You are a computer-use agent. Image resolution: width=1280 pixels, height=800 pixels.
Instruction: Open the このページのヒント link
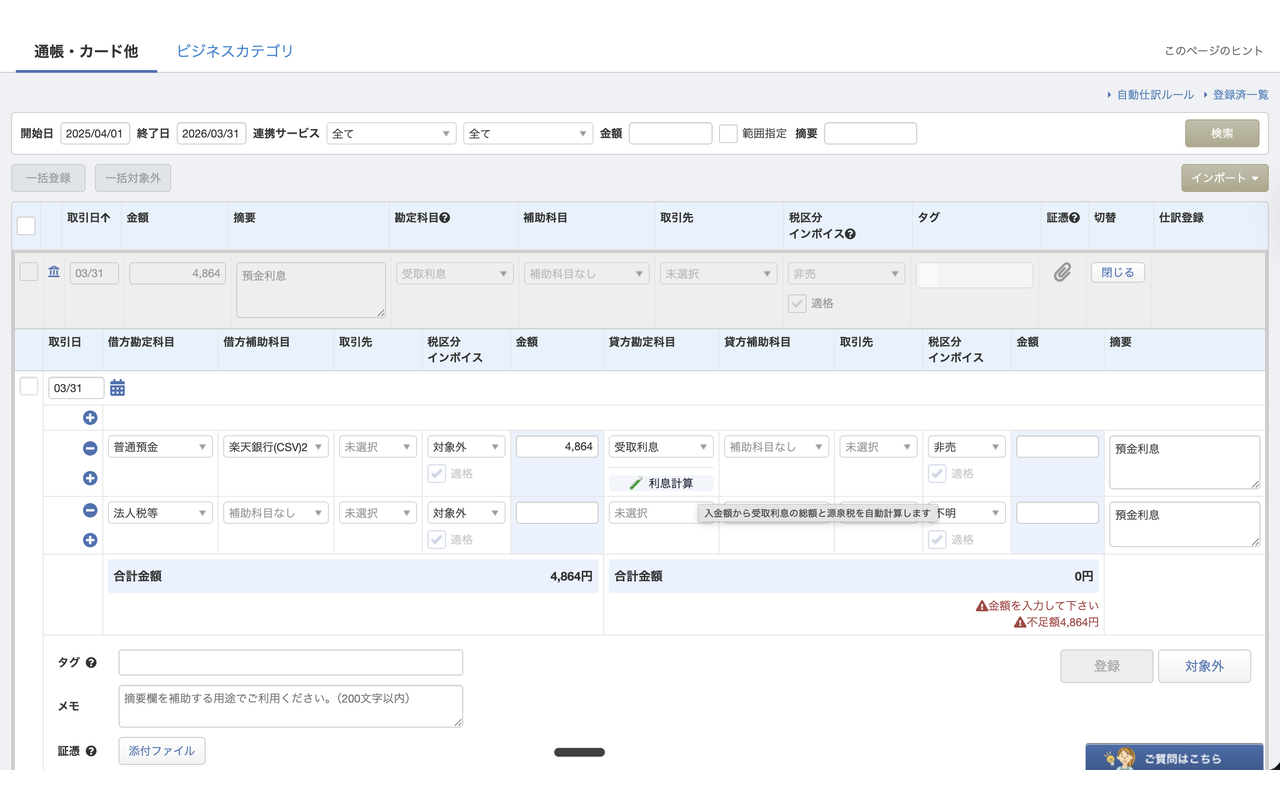pos(1214,51)
